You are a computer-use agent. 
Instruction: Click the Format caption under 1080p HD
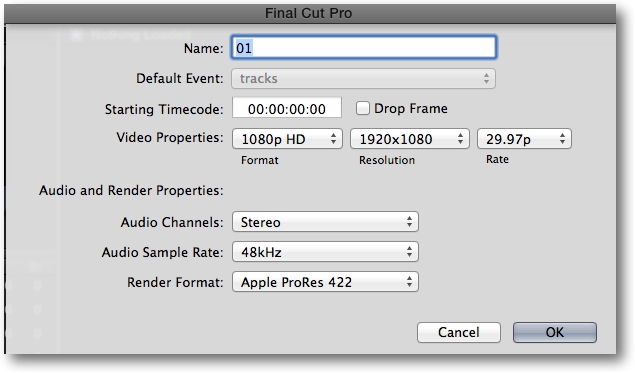[260, 160]
